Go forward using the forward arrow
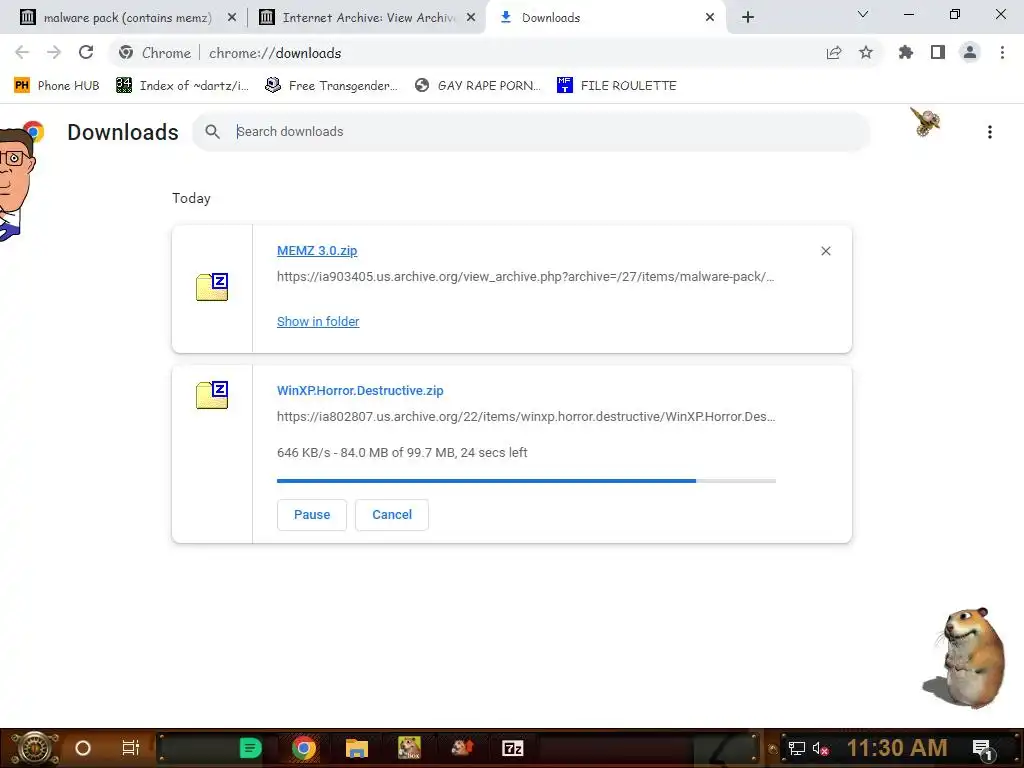 (54, 52)
